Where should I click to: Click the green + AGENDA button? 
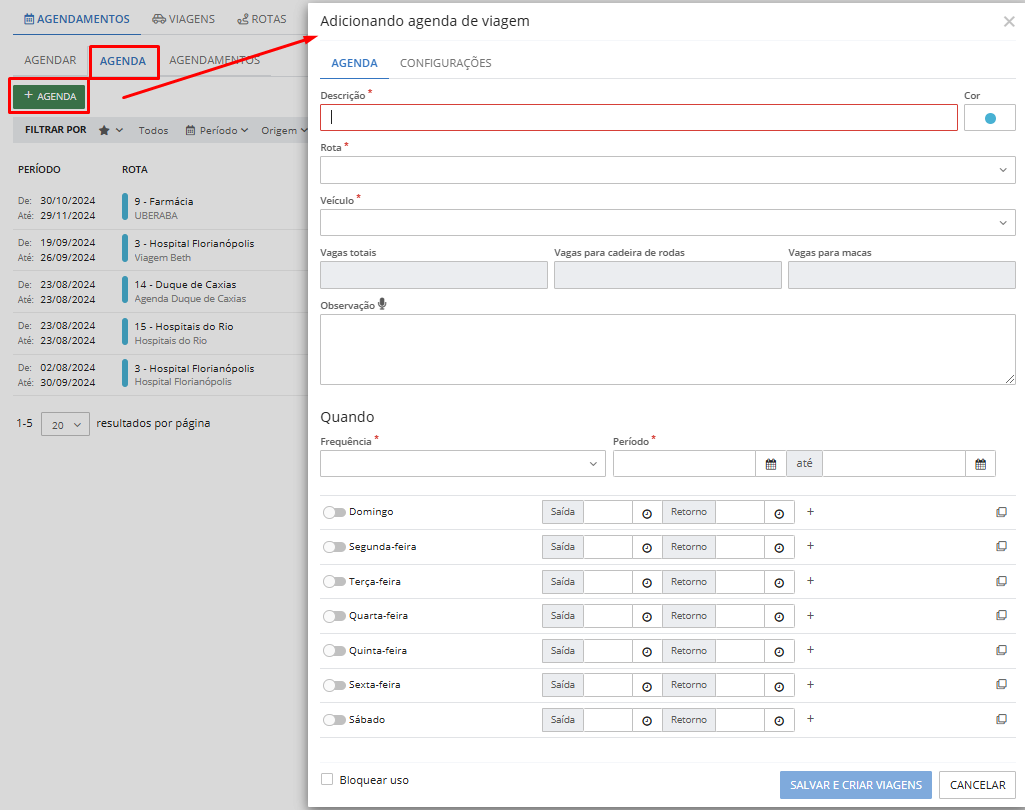coord(50,96)
